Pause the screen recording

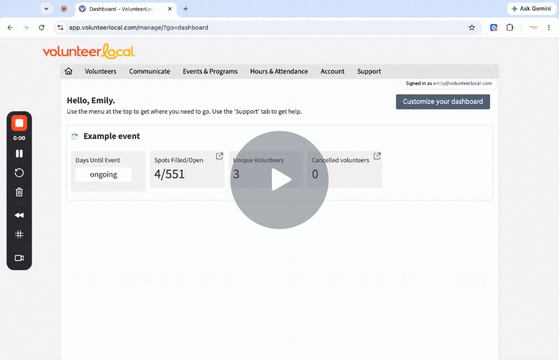pyautogui.click(x=19, y=154)
